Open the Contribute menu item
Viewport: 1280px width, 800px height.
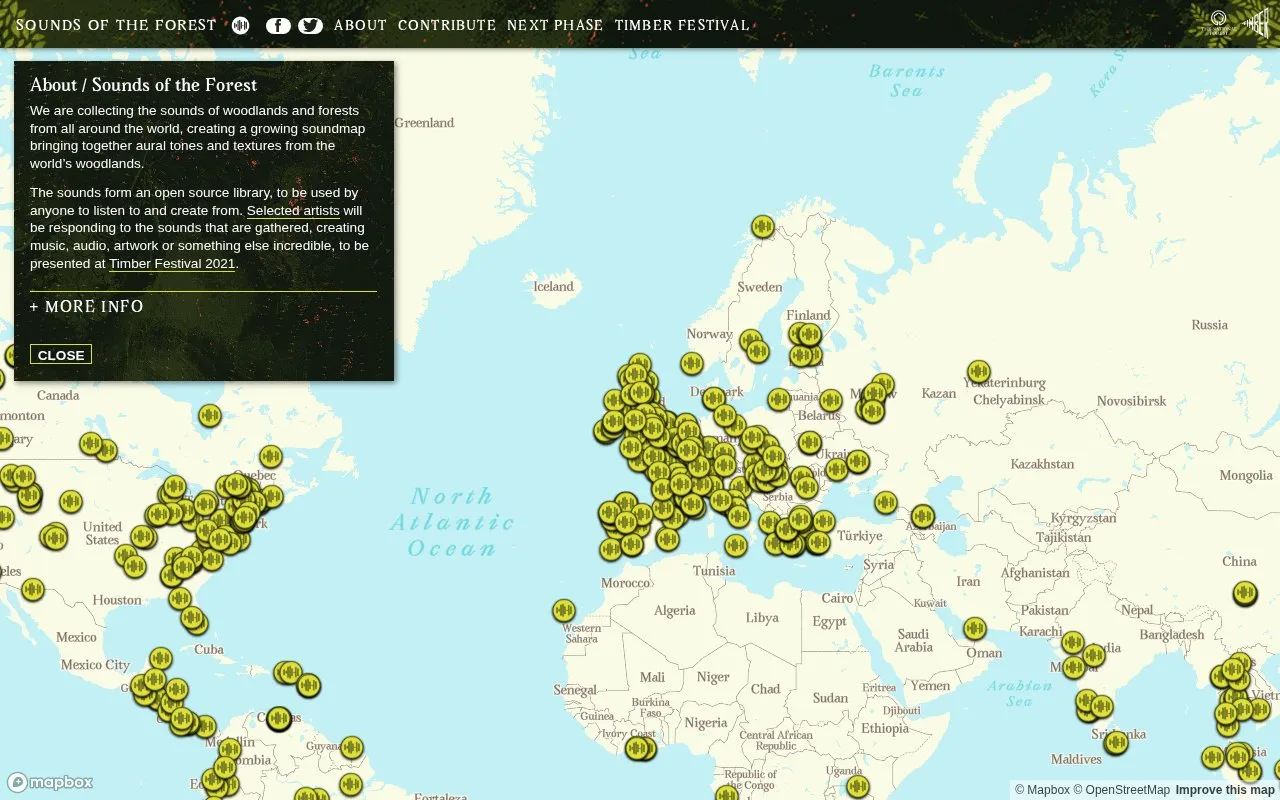[447, 25]
